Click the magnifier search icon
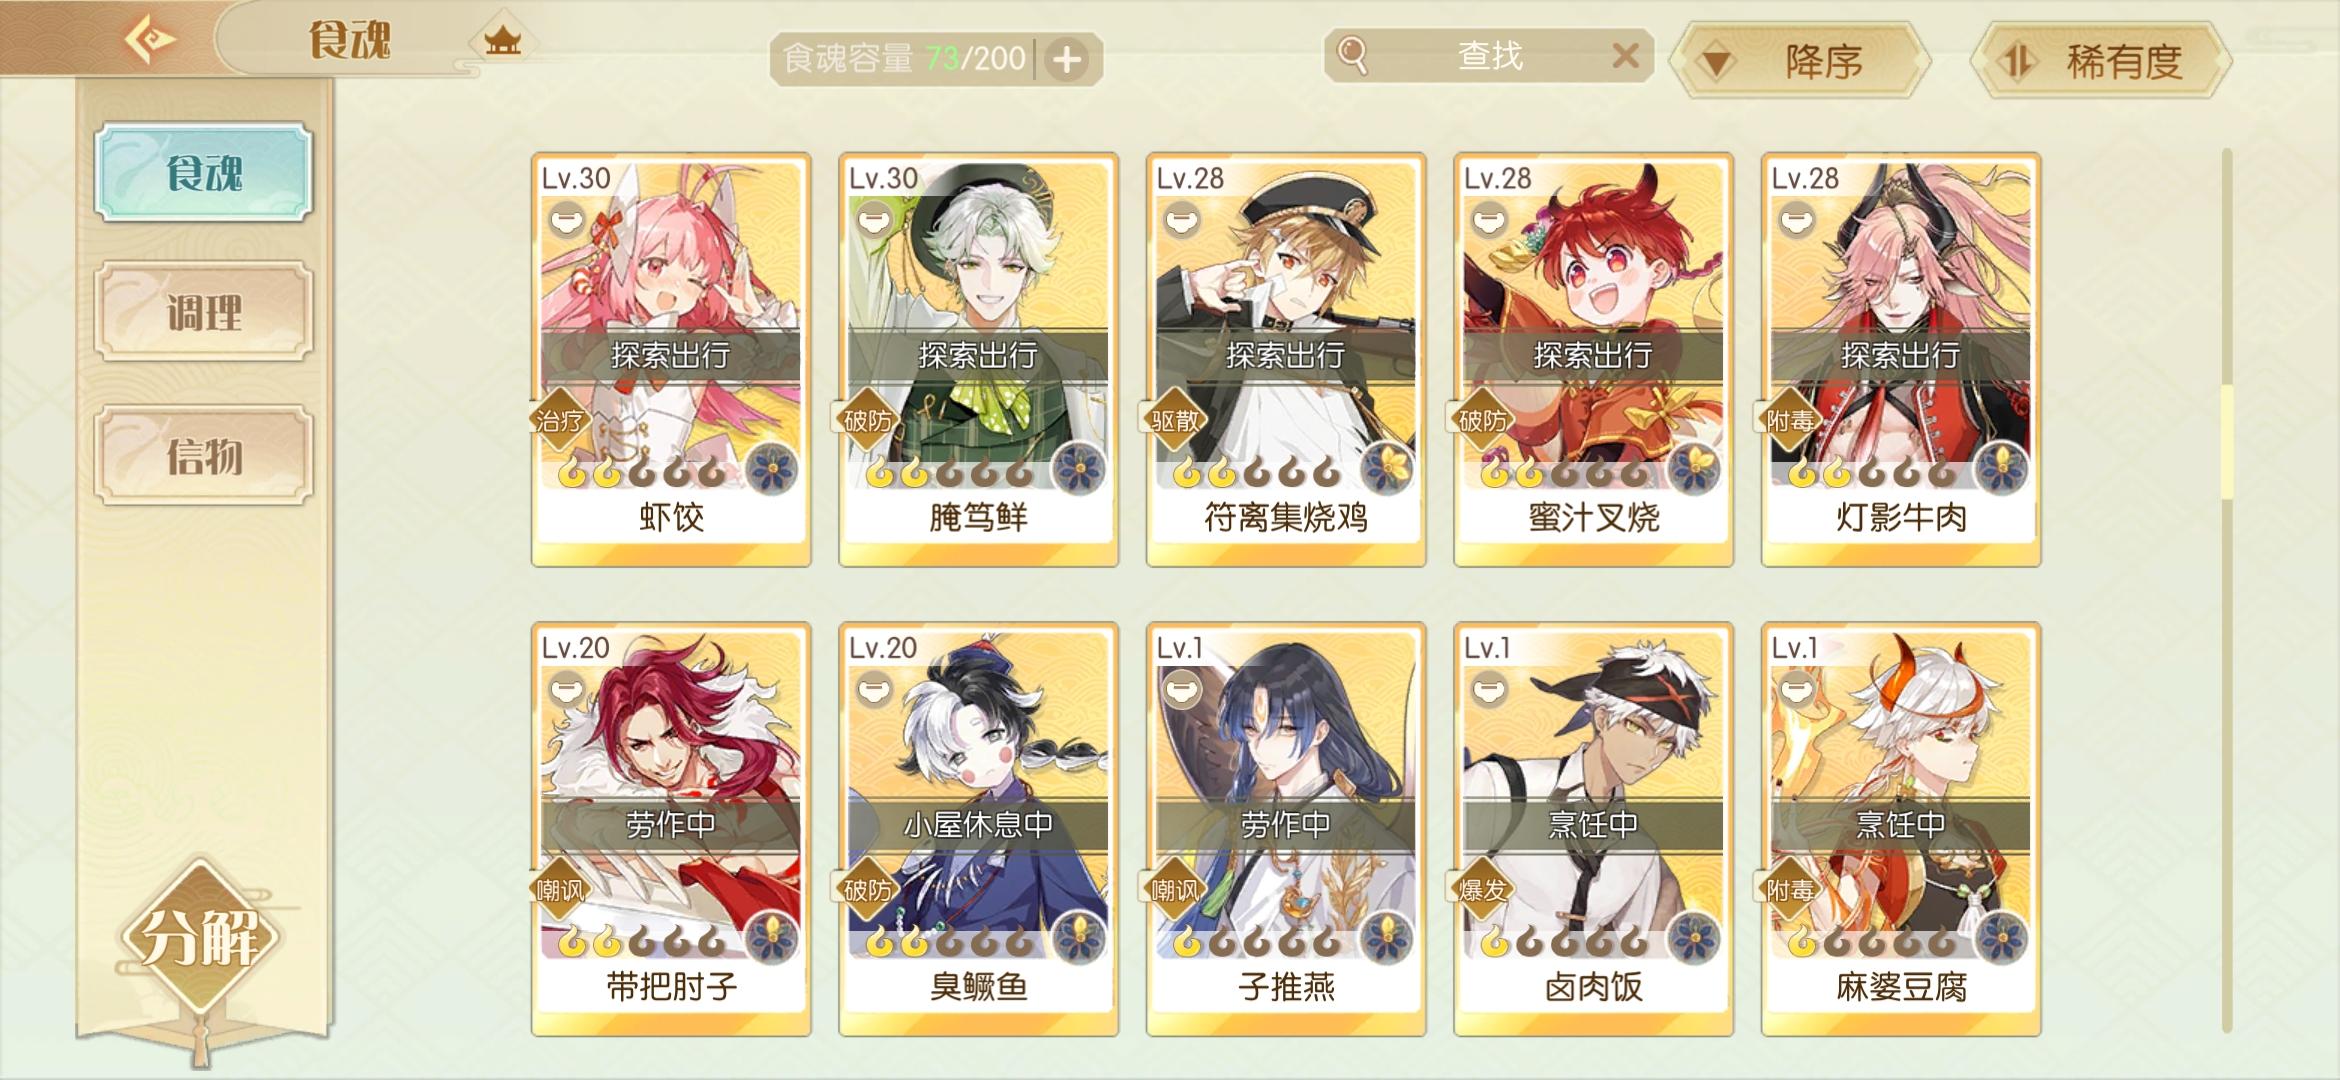The width and height of the screenshot is (2340, 1080). 1351,55
